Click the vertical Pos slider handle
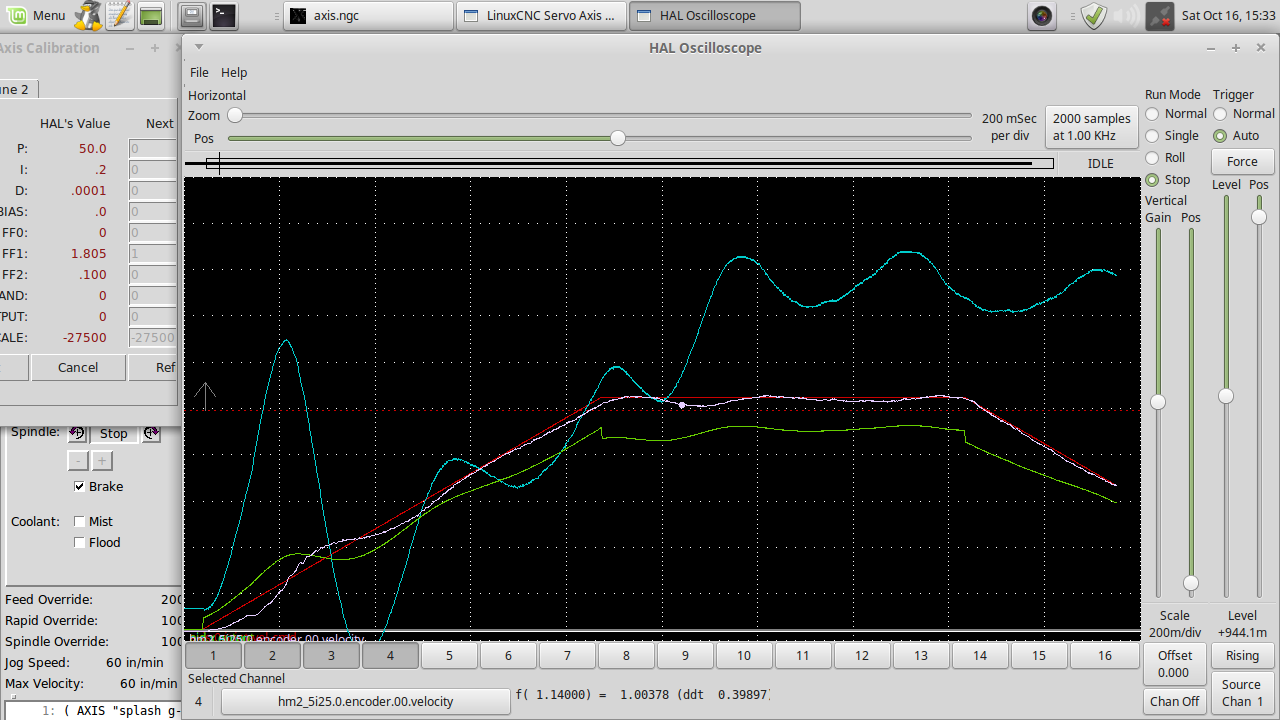The height and width of the screenshot is (720, 1280). tap(1191, 583)
